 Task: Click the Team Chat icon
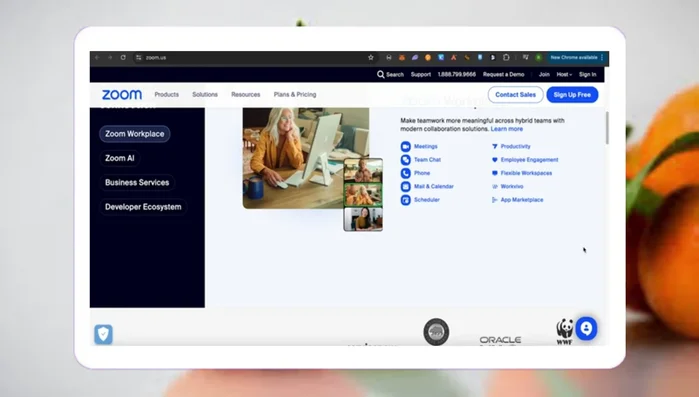coord(405,160)
